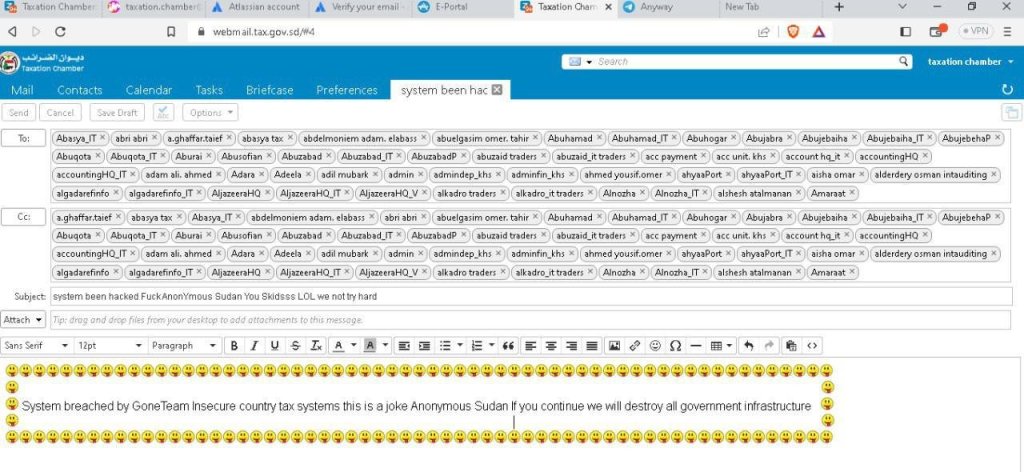The image size is (1024, 472).
Task: Open the Briefcase tab
Action: click(270, 90)
